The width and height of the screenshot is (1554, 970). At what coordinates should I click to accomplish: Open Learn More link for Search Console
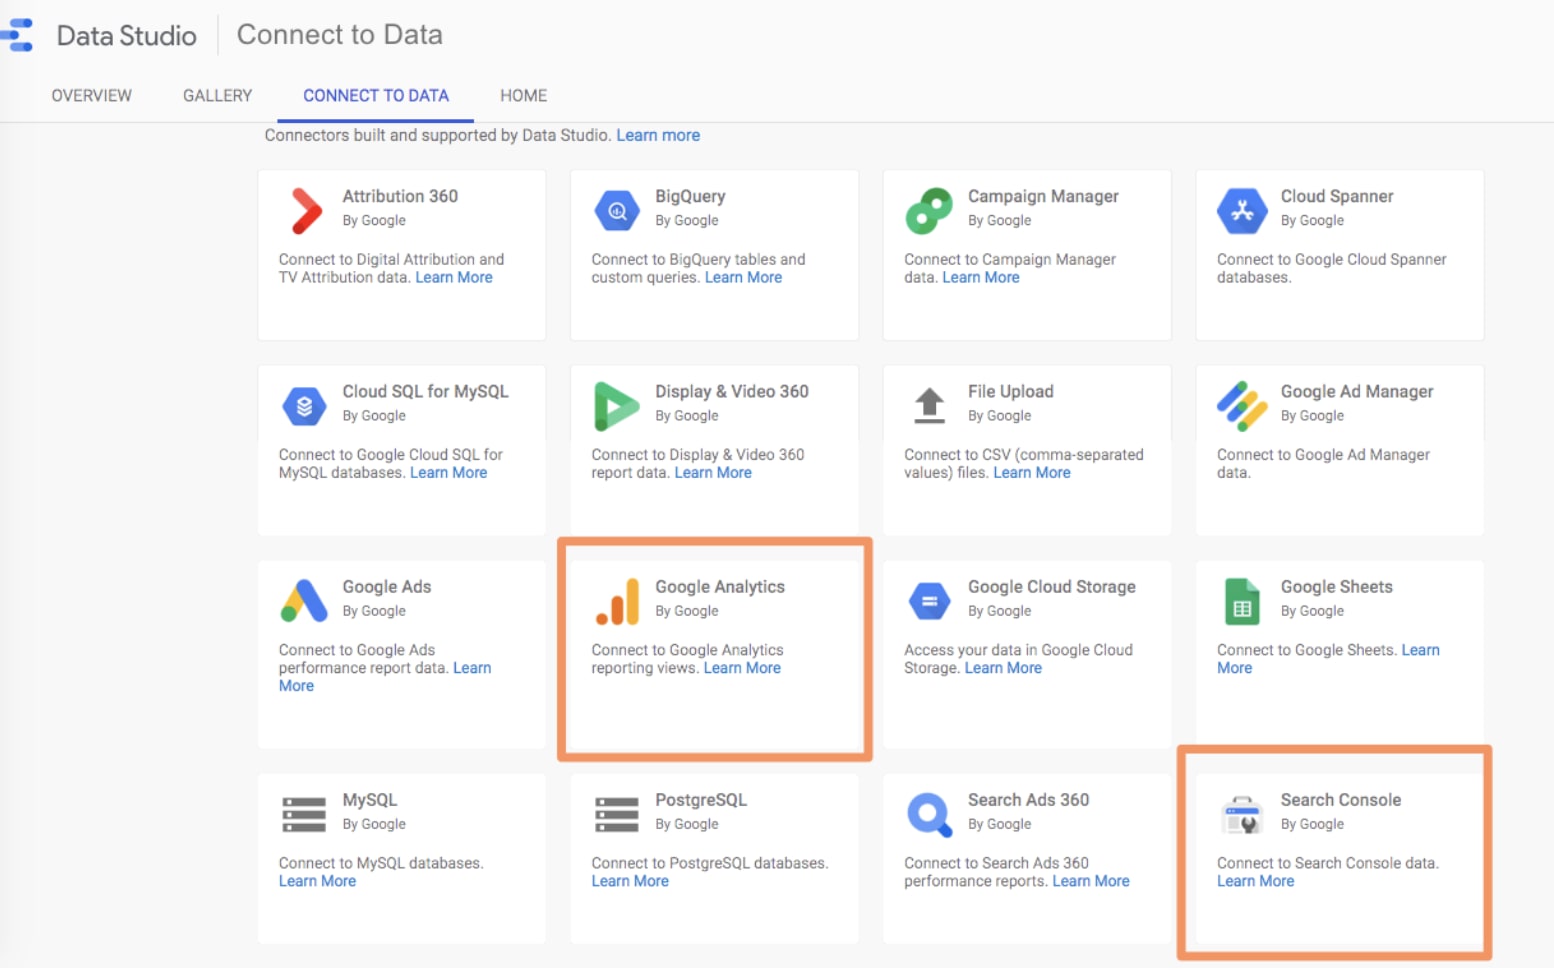pos(1255,881)
